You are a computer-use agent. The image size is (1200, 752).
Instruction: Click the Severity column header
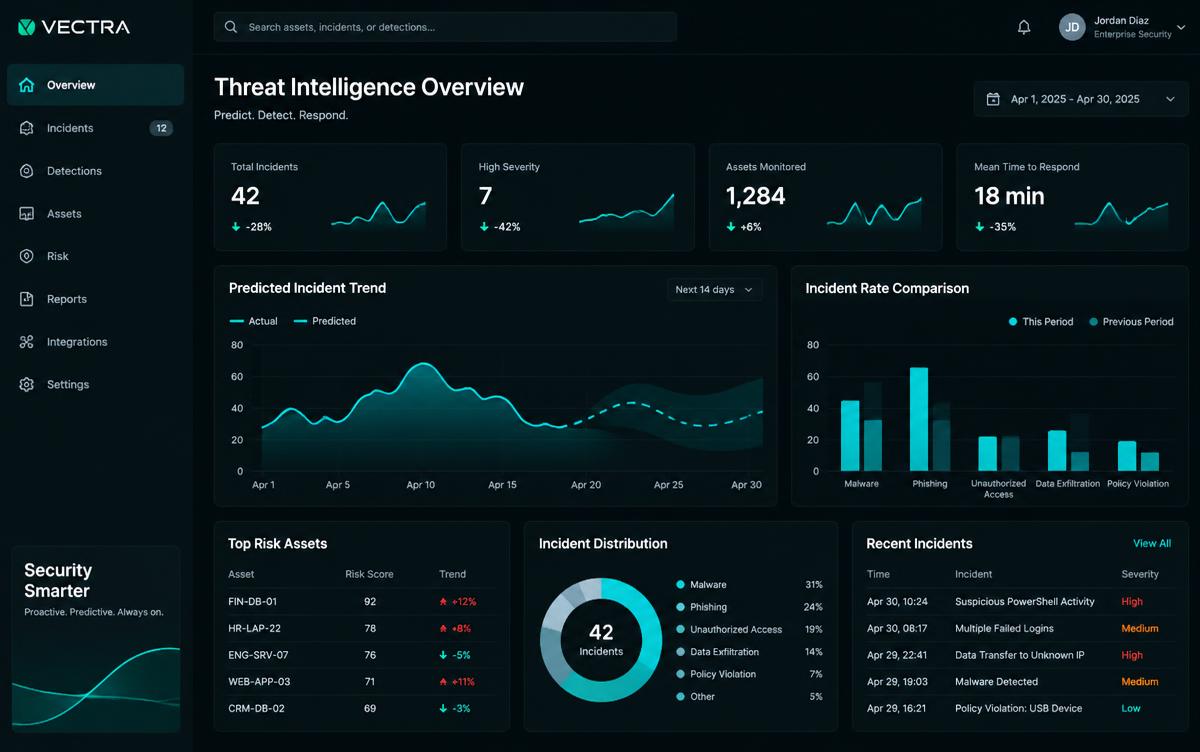click(x=1140, y=574)
